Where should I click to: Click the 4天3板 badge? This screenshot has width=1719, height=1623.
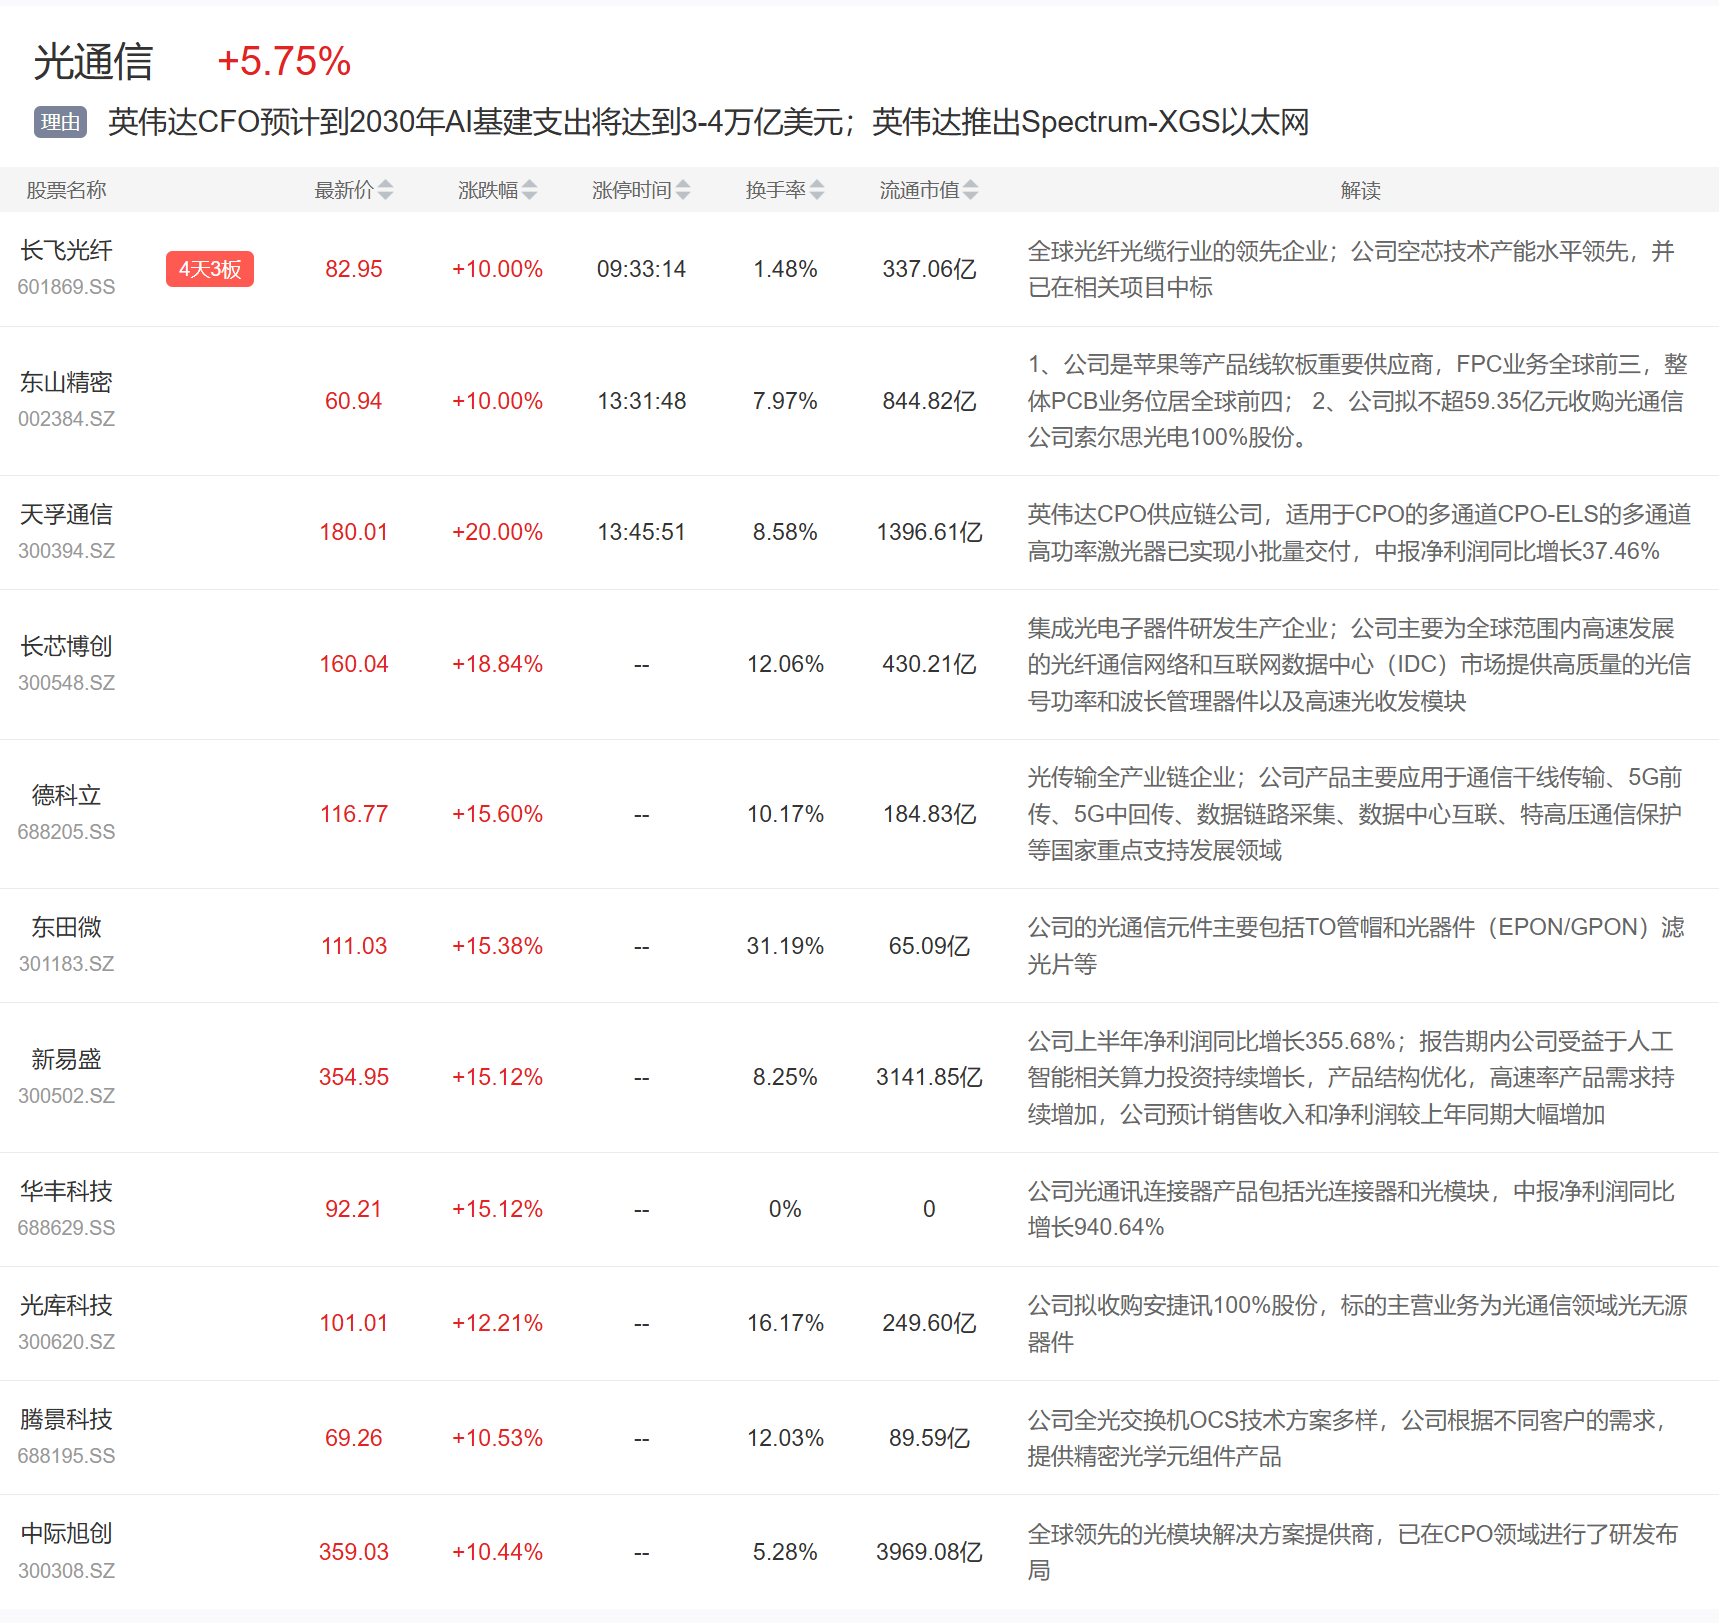coord(210,269)
